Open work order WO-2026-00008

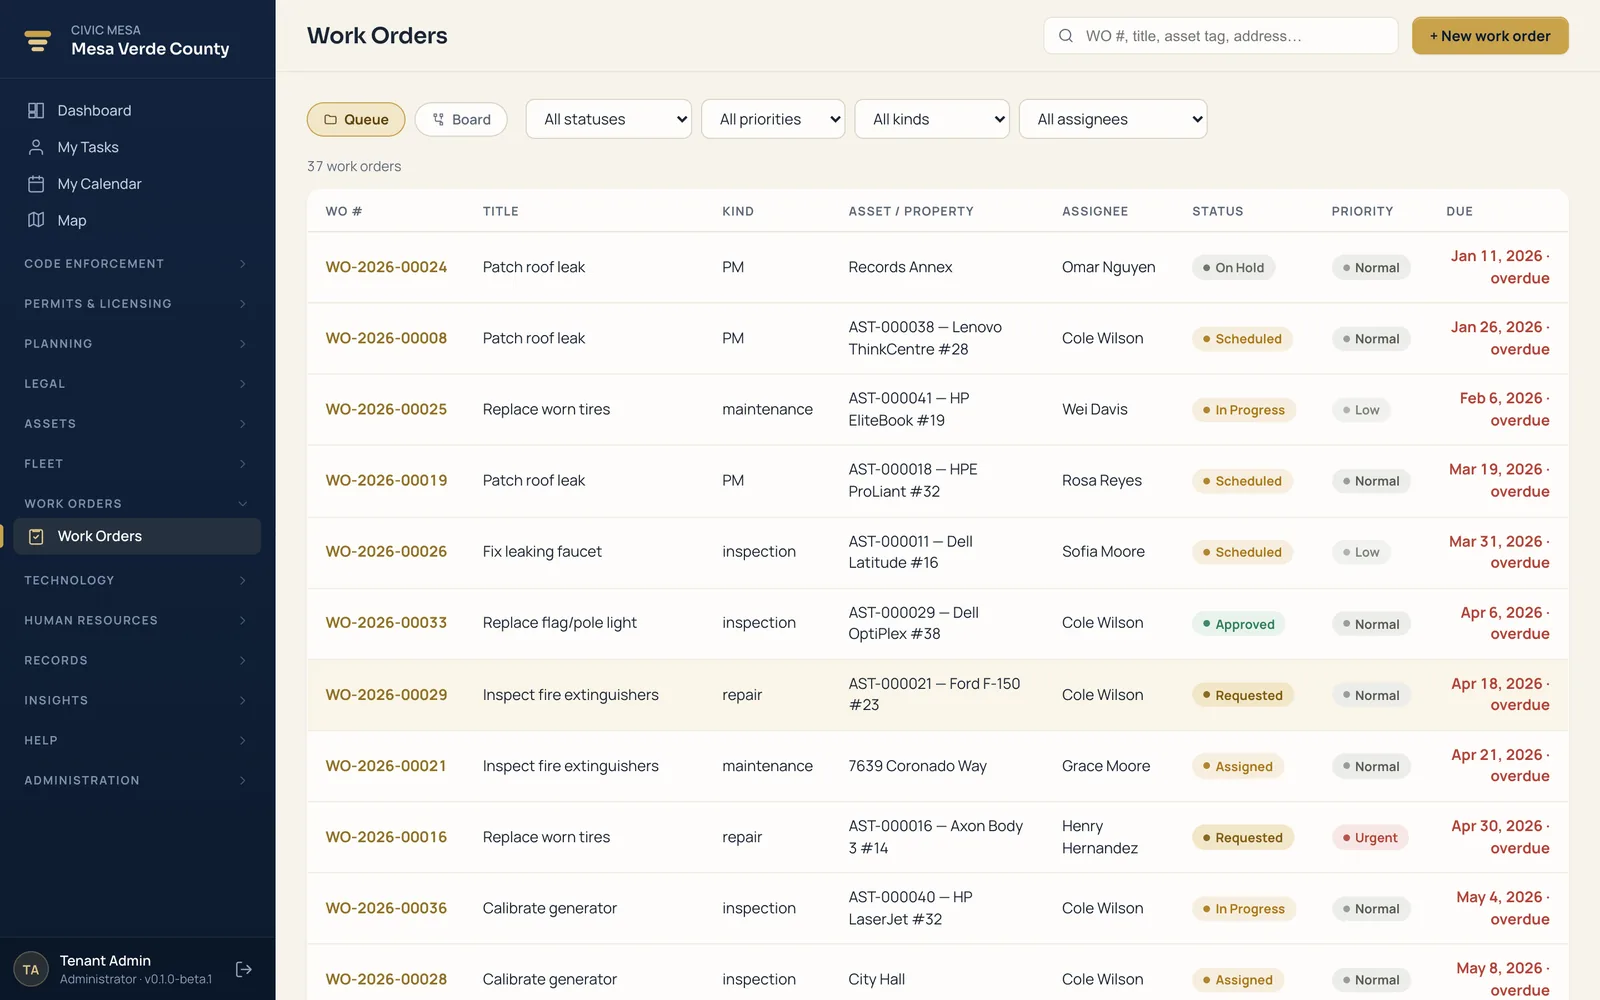tap(386, 338)
